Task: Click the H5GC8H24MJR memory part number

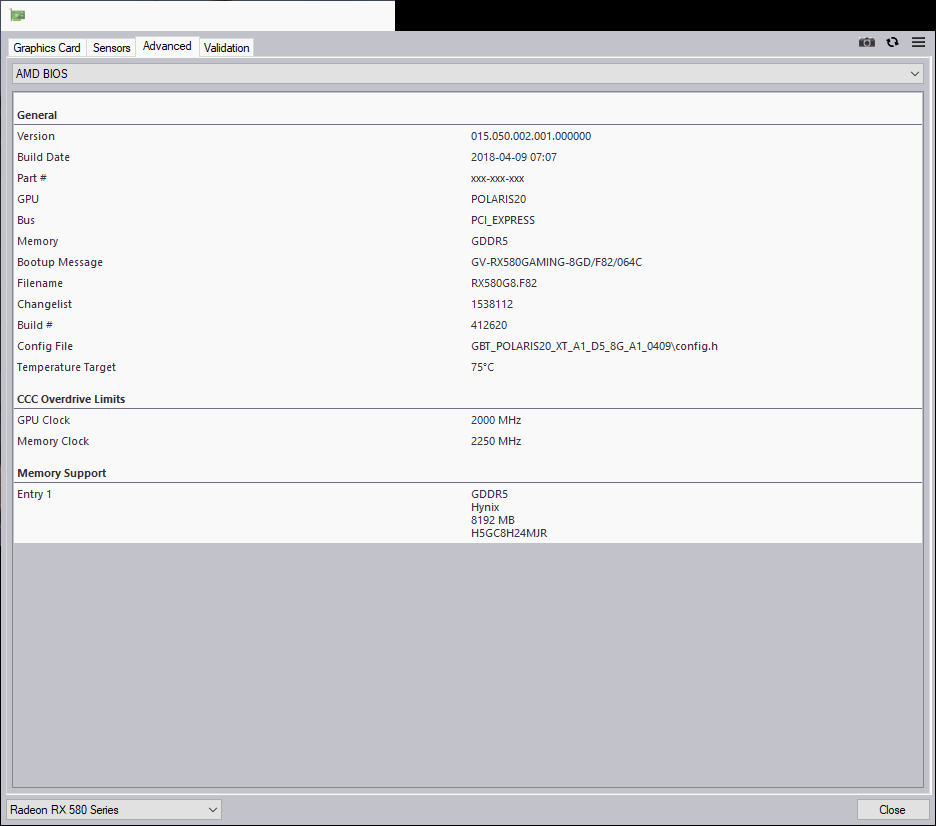Action: point(509,534)
